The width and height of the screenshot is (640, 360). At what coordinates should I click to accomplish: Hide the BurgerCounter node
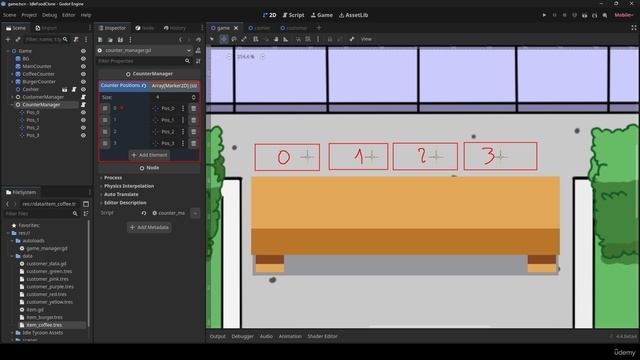(83, 82)
